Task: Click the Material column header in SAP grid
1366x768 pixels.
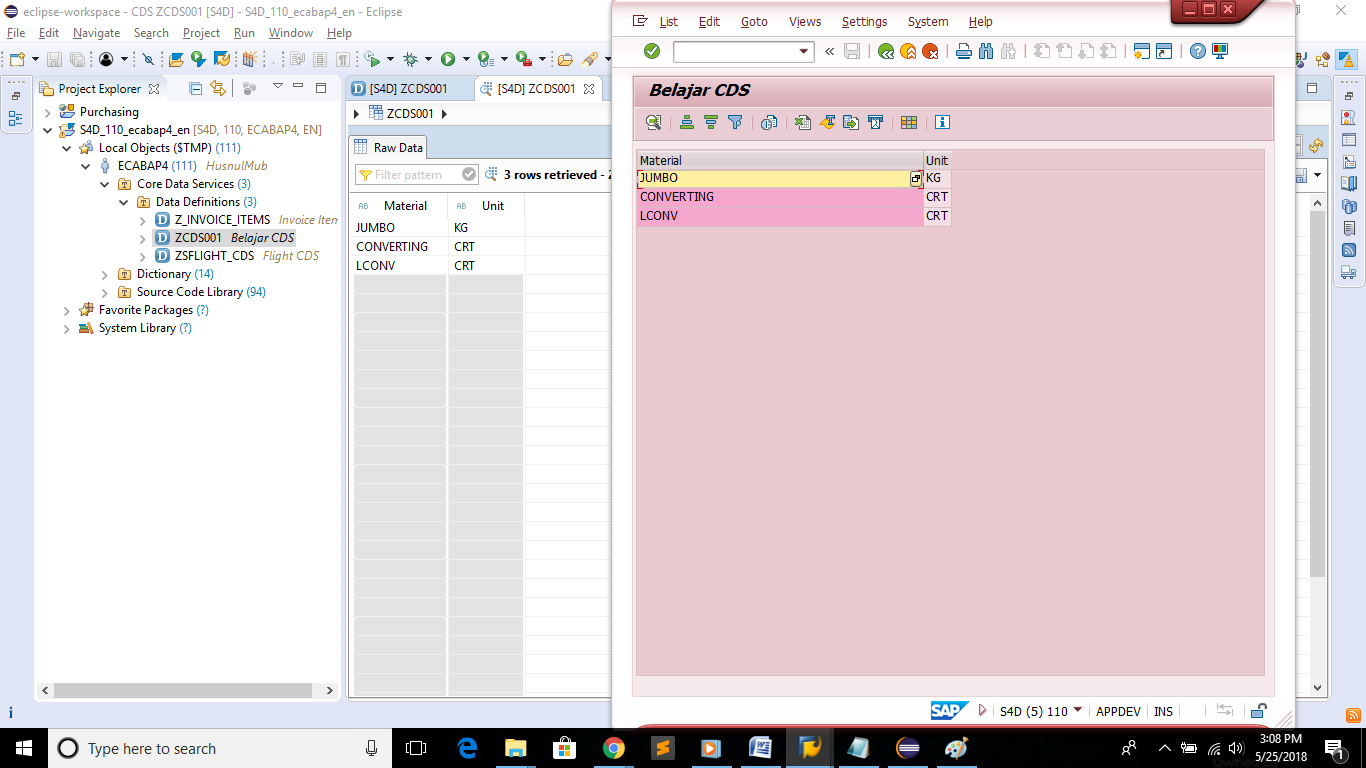Action: [780, 160]
